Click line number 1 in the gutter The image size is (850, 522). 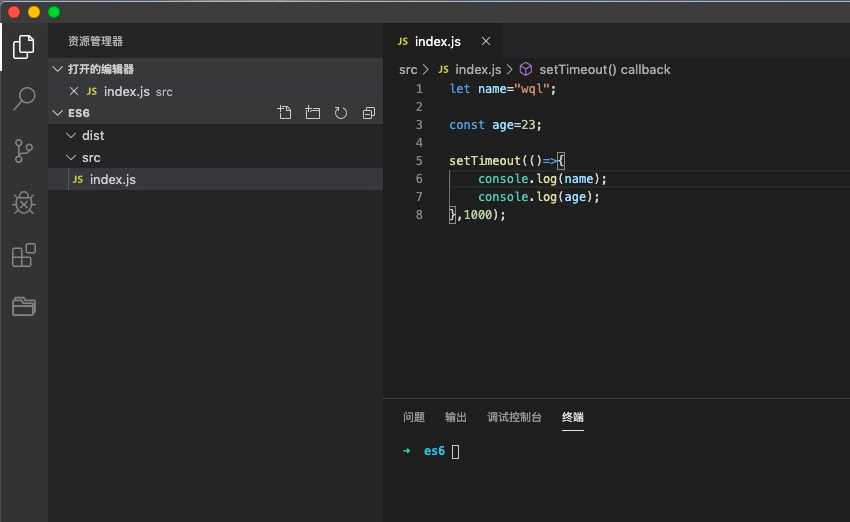point(419,88)
